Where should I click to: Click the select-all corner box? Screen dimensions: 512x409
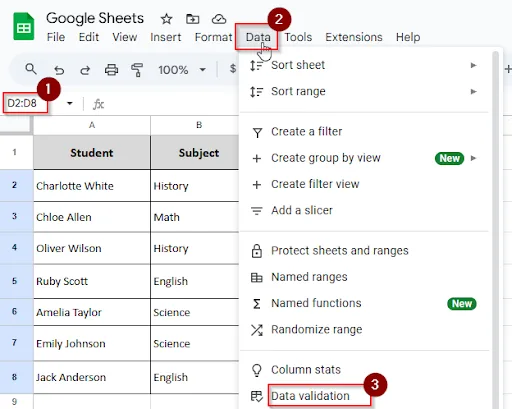16,125
